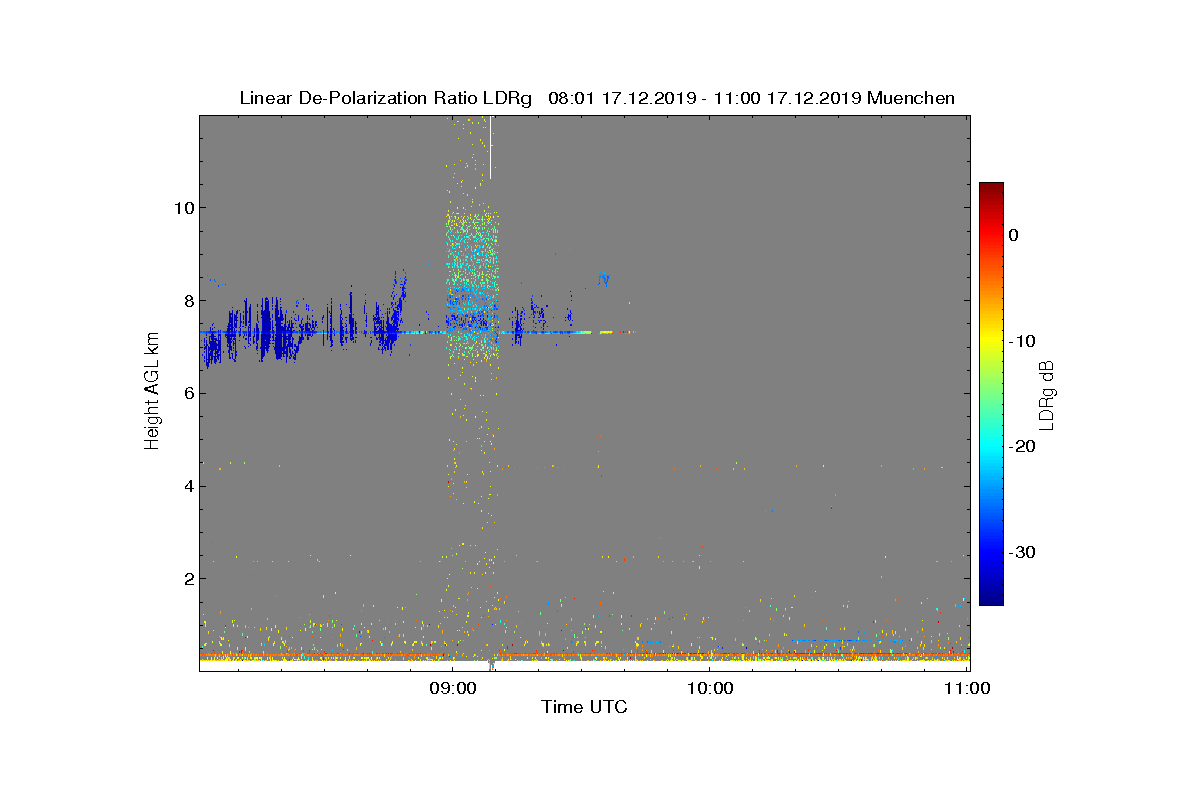Click the height tick label 4
Image resolution: width=1200 pixels, height=800 pixels.
click(x=187, y=486)
